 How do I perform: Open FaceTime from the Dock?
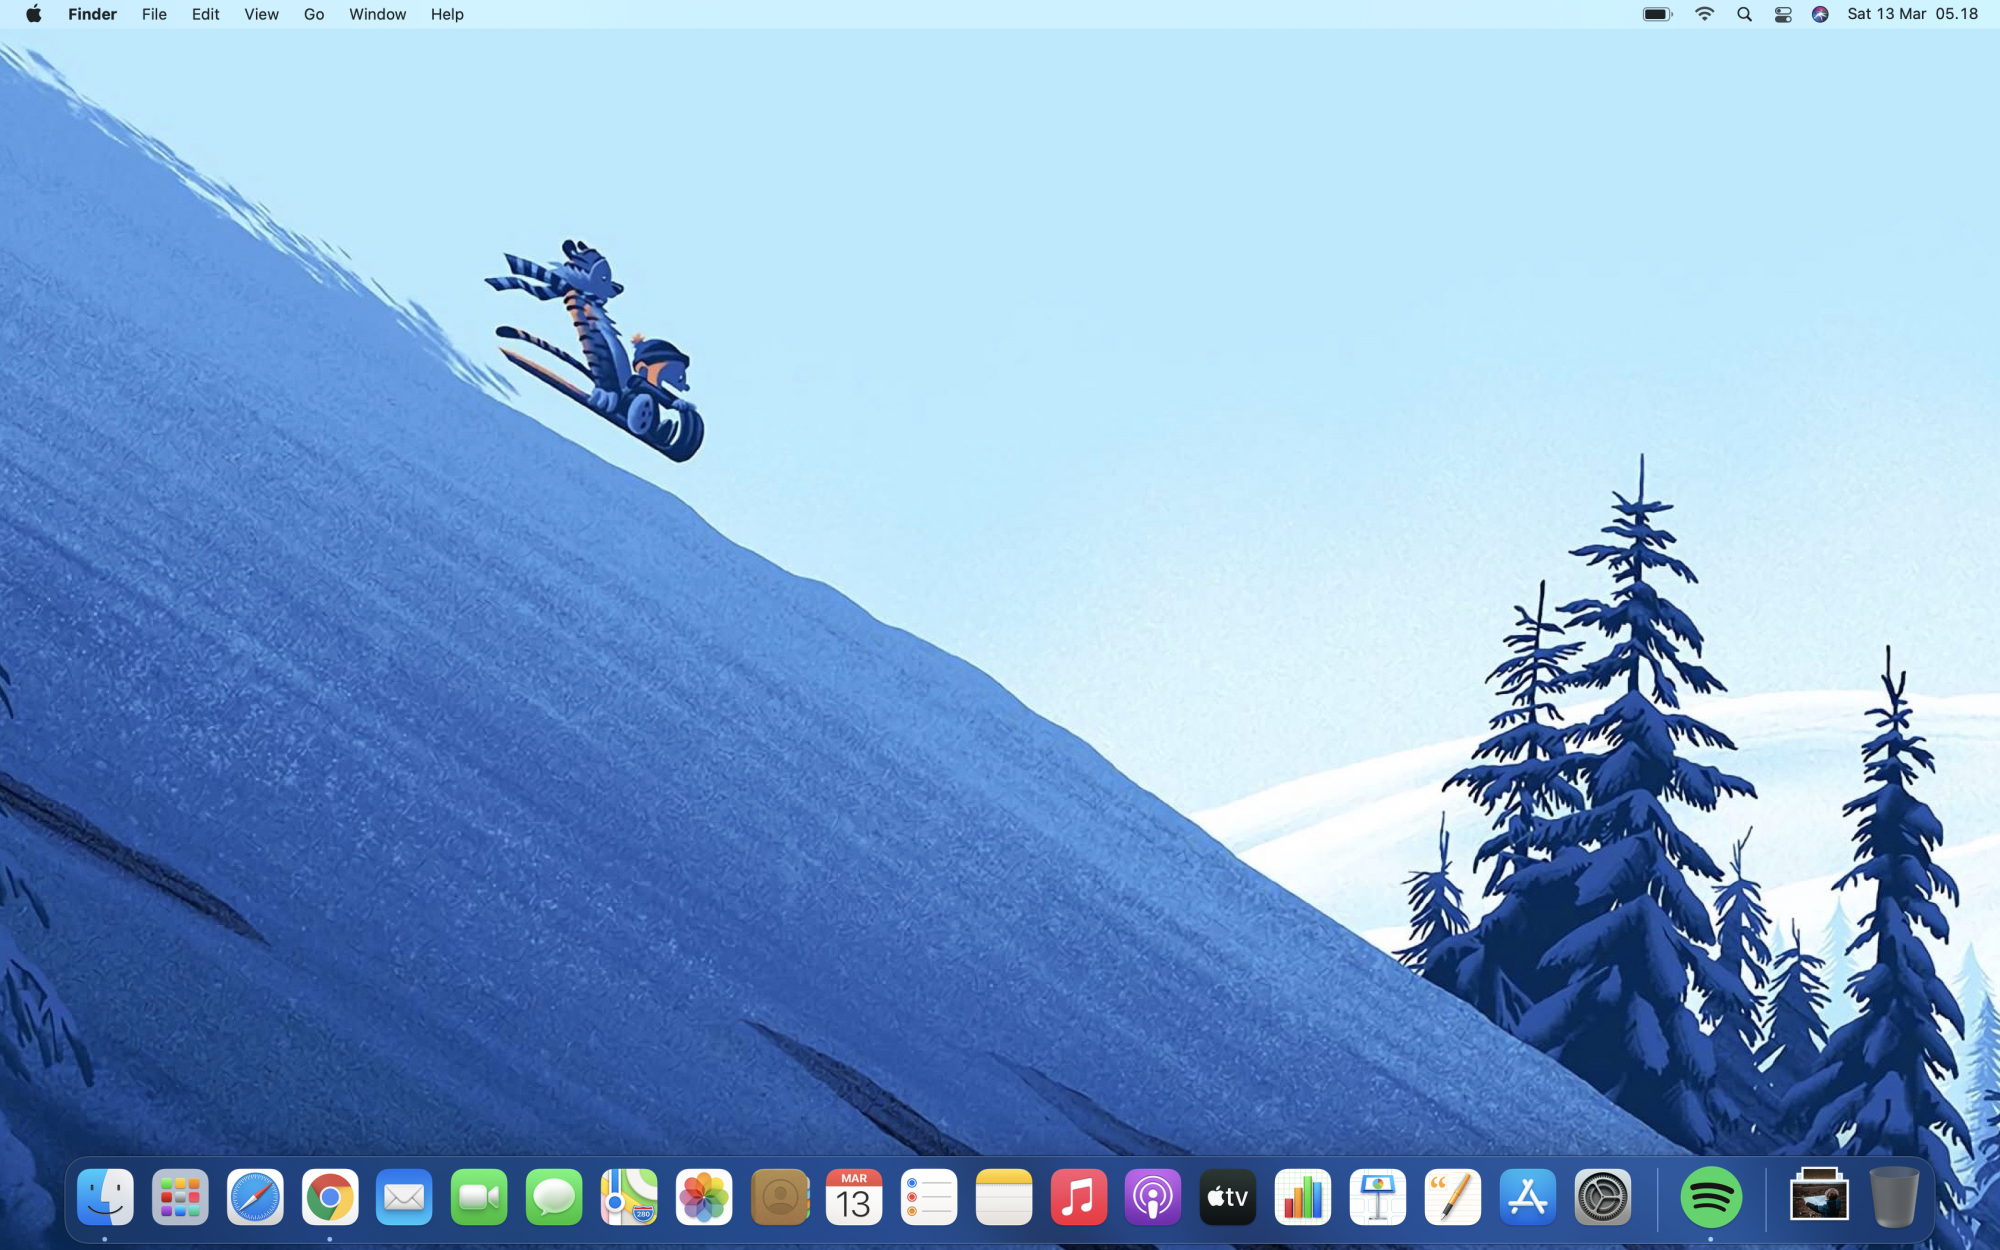coord(479,1196)
